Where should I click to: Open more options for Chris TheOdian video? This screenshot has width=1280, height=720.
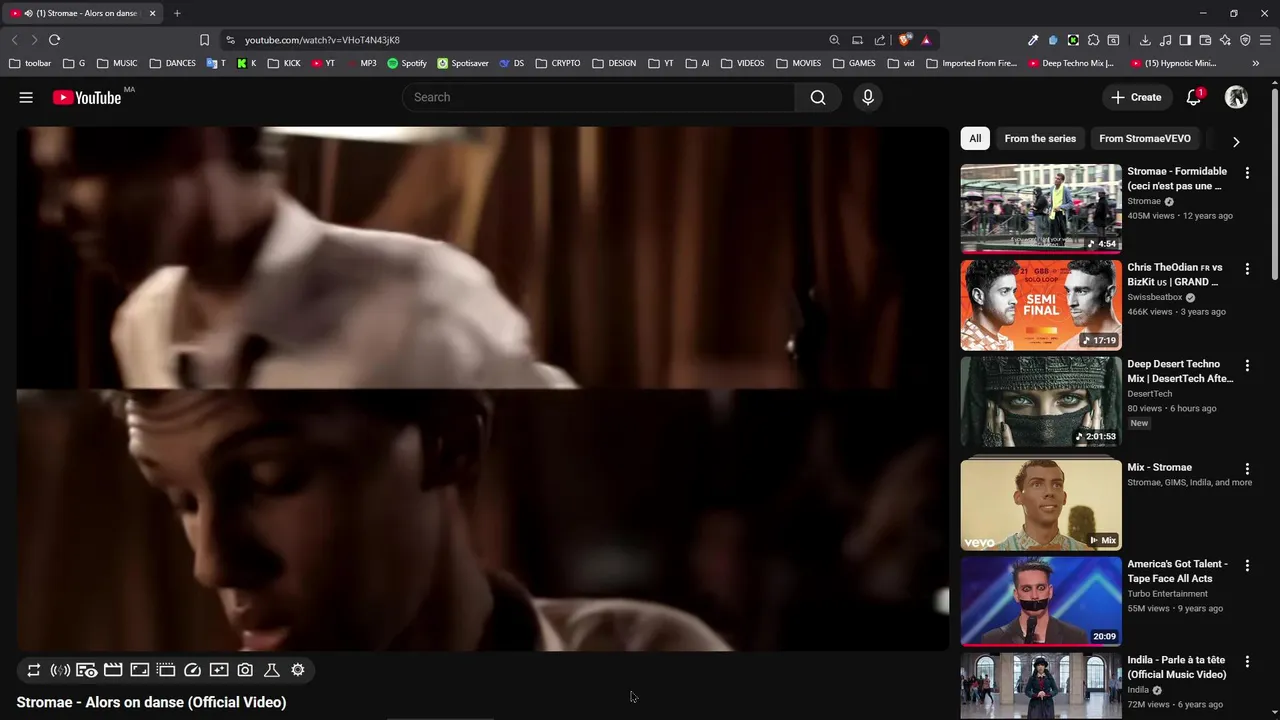(1247, 269)
